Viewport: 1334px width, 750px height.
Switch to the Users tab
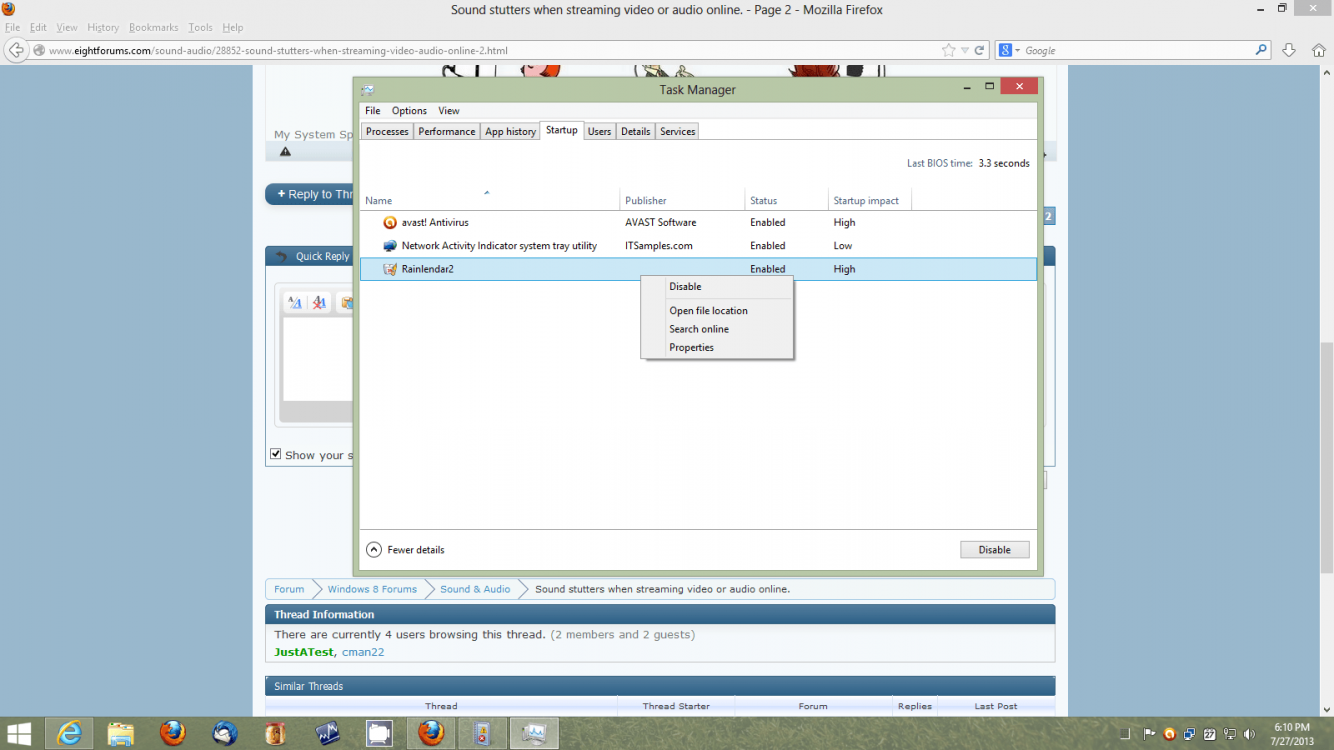coord(599,132)
